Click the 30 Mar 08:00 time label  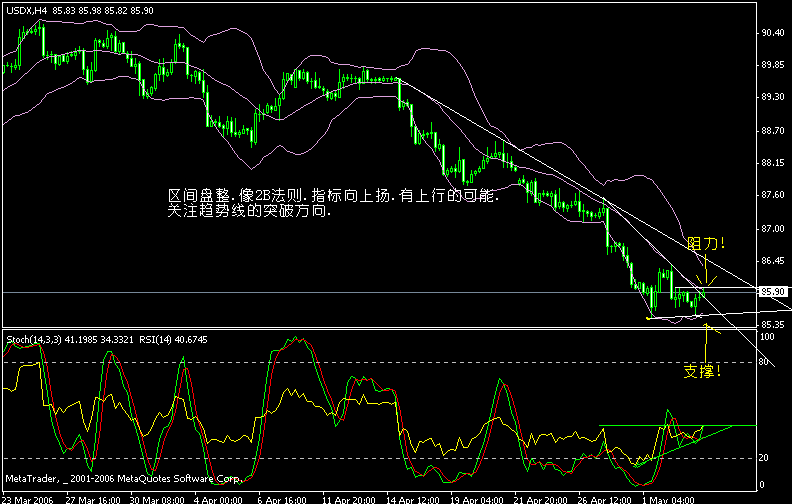point(157,499)
